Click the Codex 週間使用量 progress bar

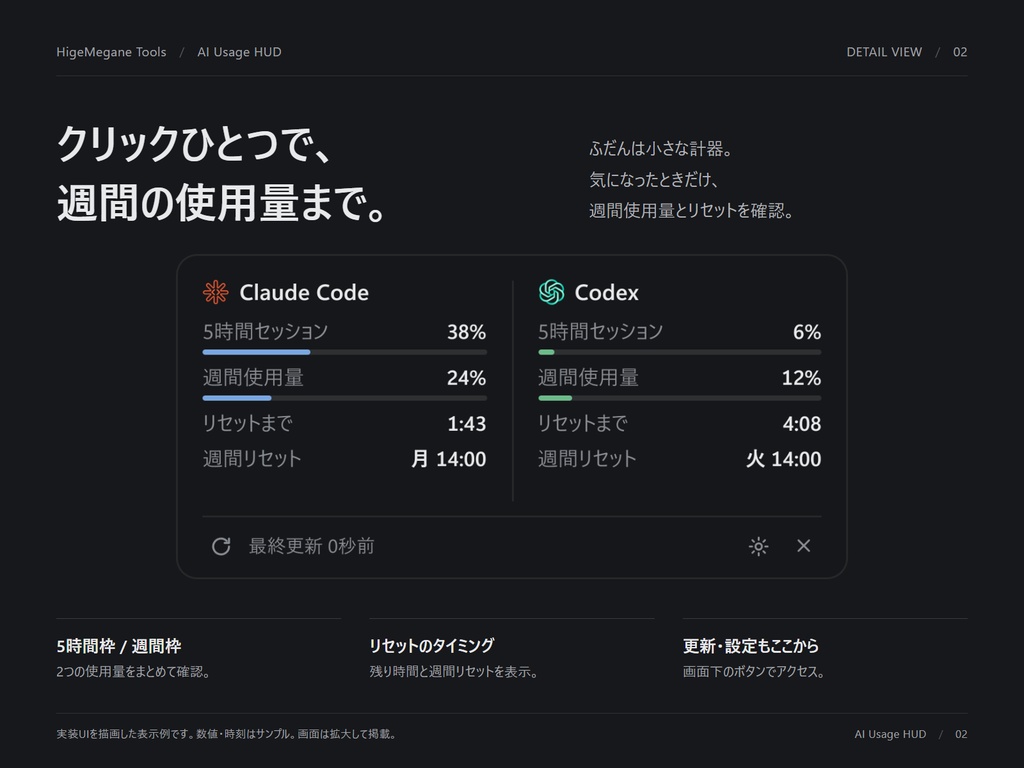(679, 398)
